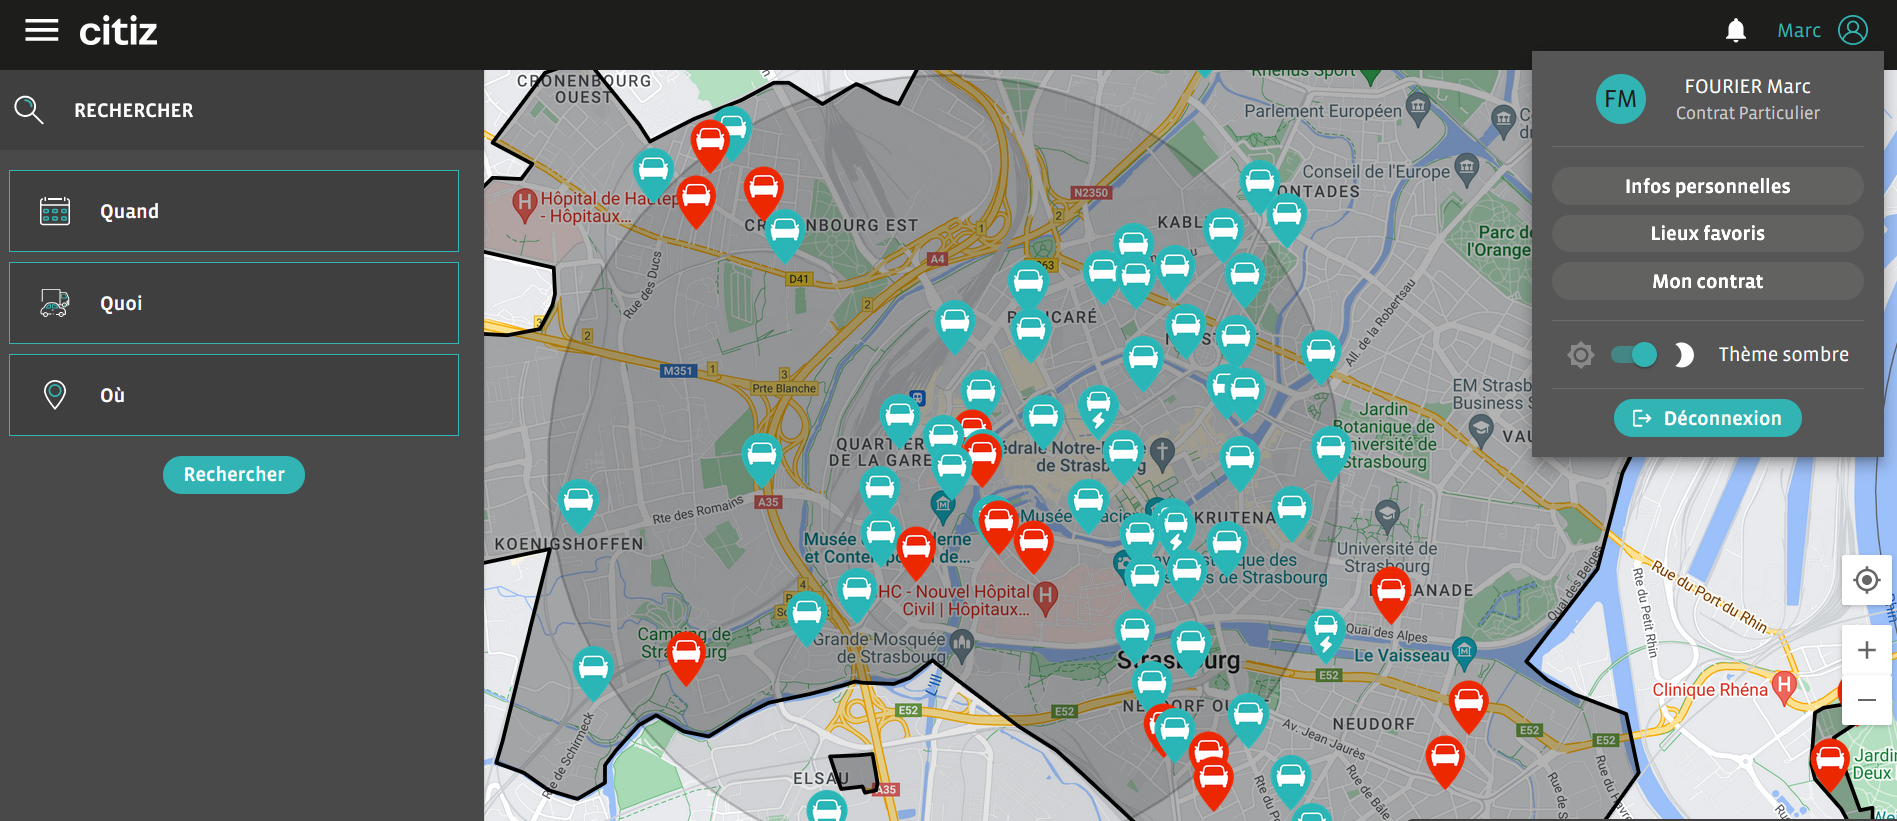Image resolution: width=1897 pixels, height=821 pixels.
Task: Zoom out on the map
Action: tap(1866, 700)
